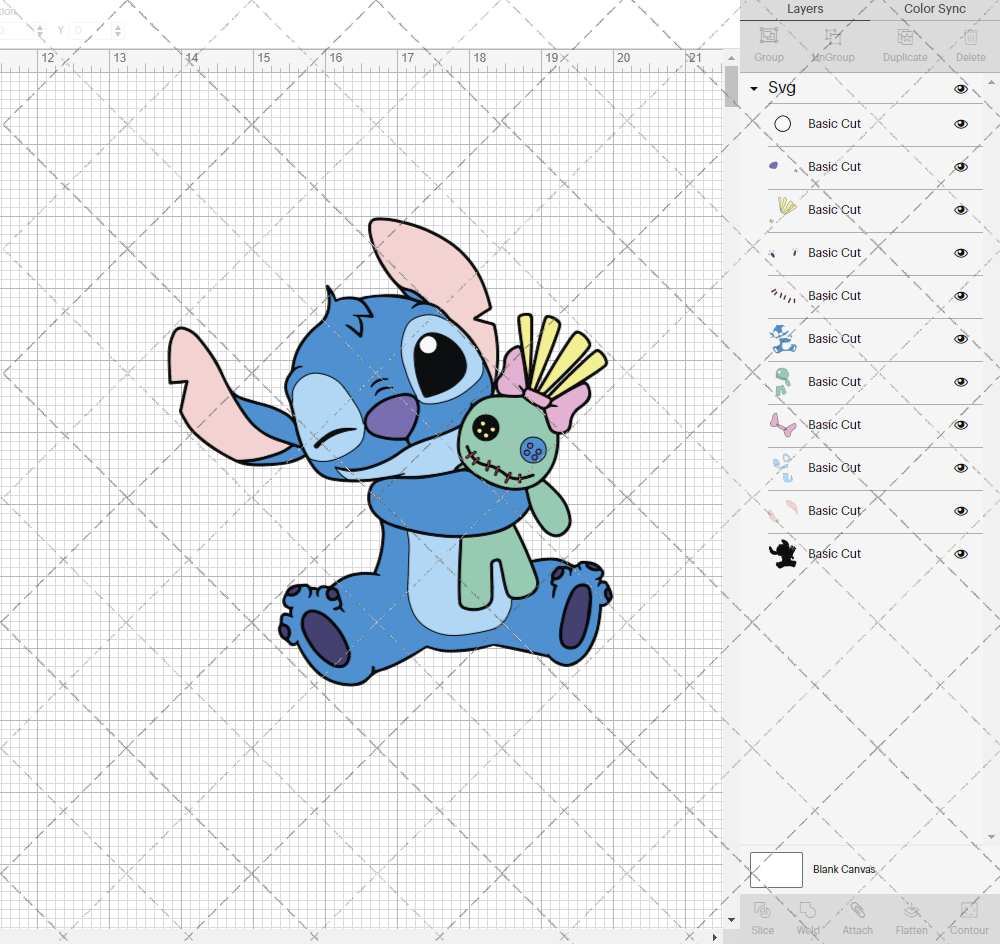The image size is (1000, 944).
Task: Select the Slice tool icon
Action: pyautogui.click(x=762, y=910)
